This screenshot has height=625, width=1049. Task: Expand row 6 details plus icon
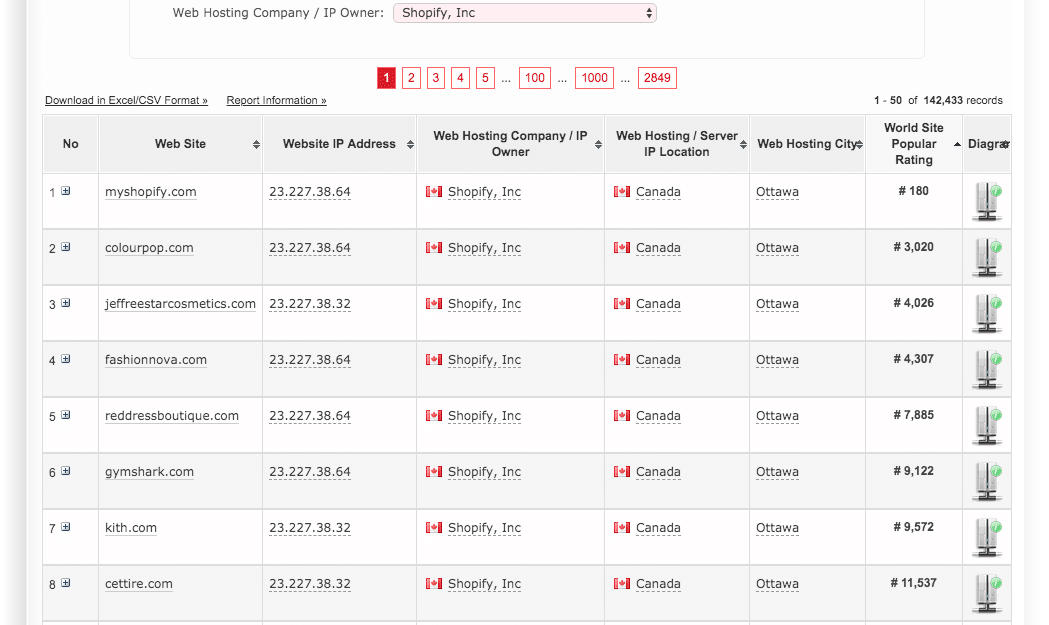pos(66,471)
